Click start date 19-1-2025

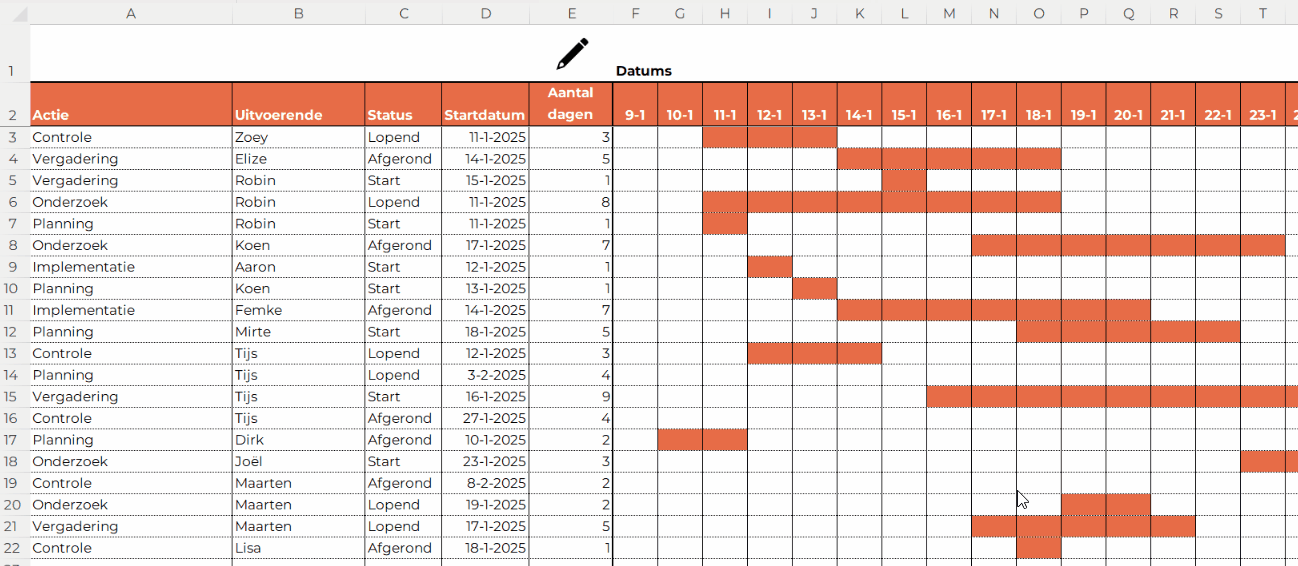click(x=485, y=504)
